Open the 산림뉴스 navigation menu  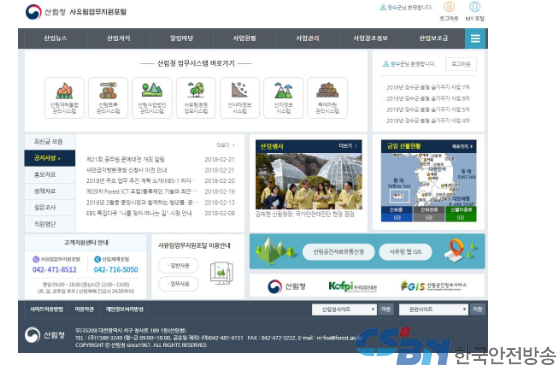tap(55, 38)
